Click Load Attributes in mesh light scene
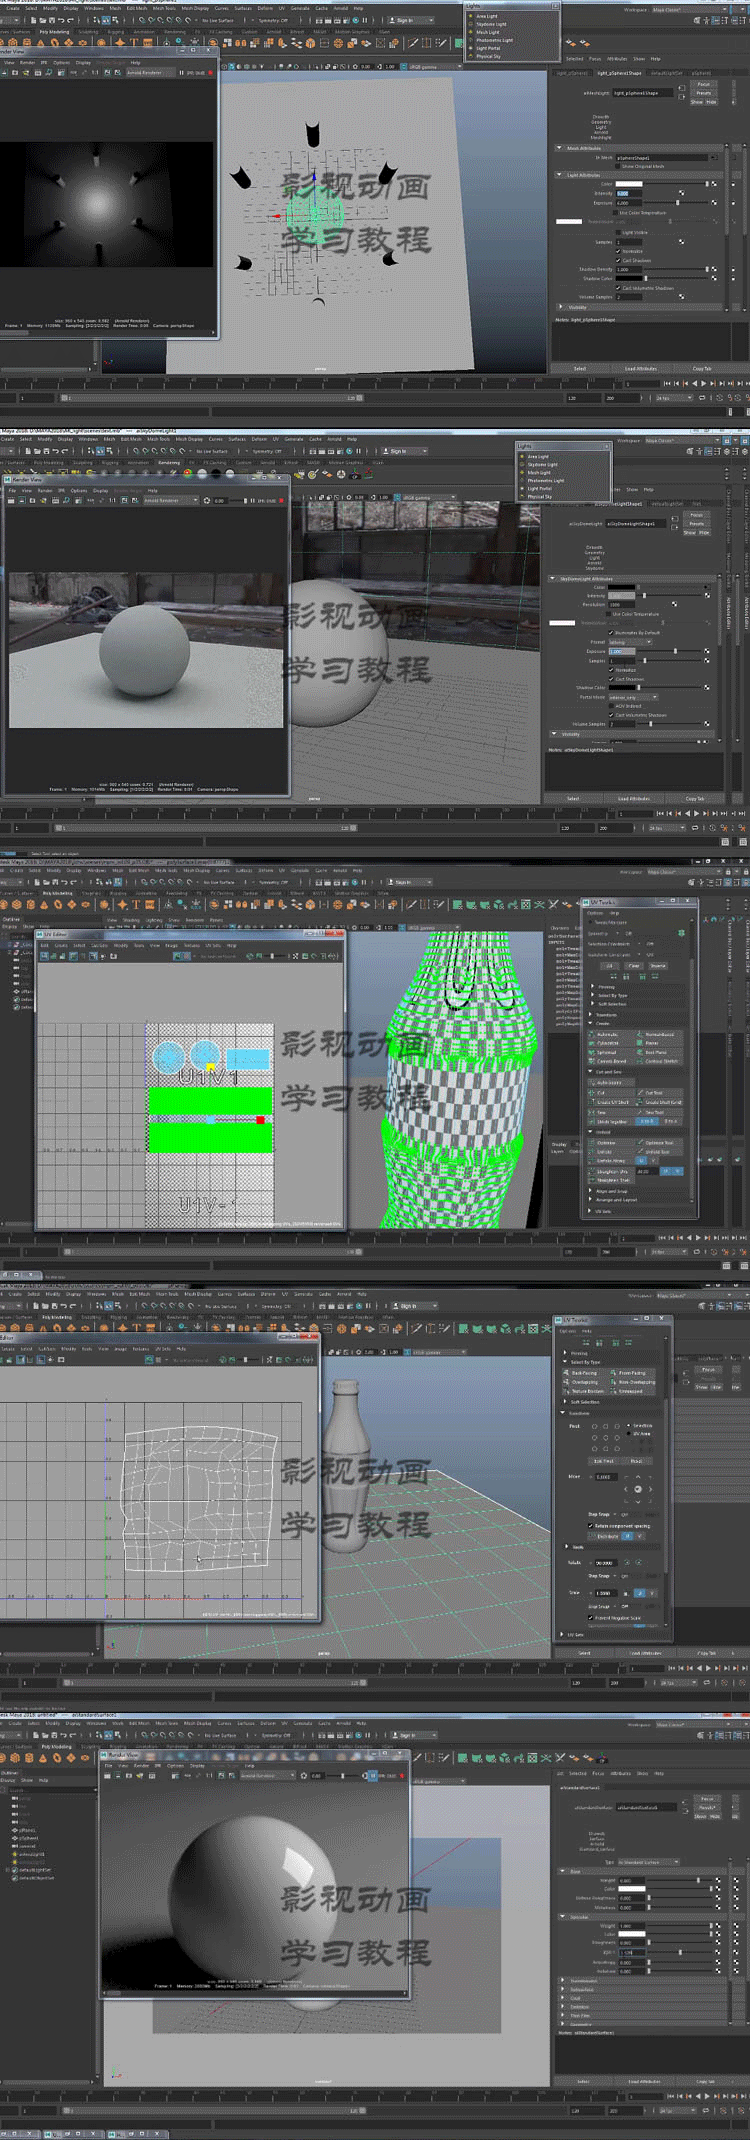The image size is (750, 2140). [x=641, y=368]
